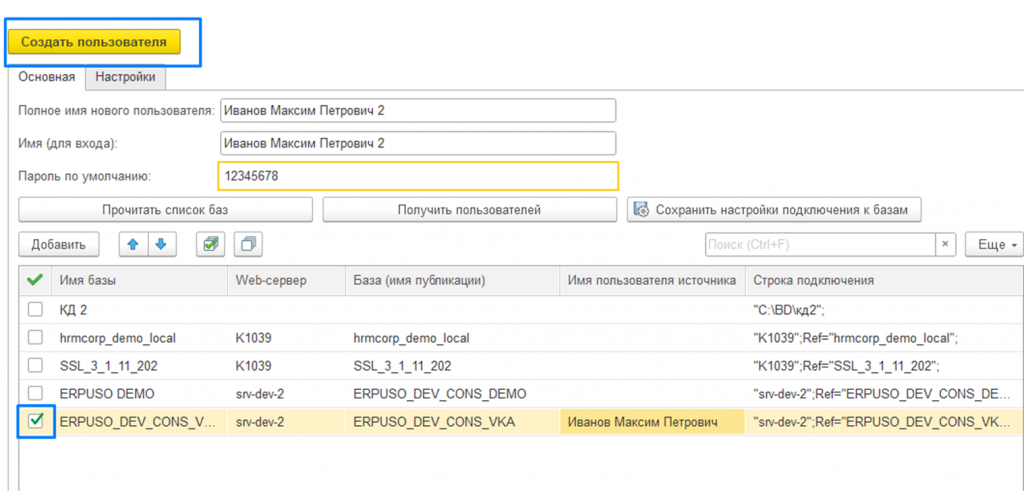Select the Основная tab
The image size is (1024, 491).
click(47, 77)
